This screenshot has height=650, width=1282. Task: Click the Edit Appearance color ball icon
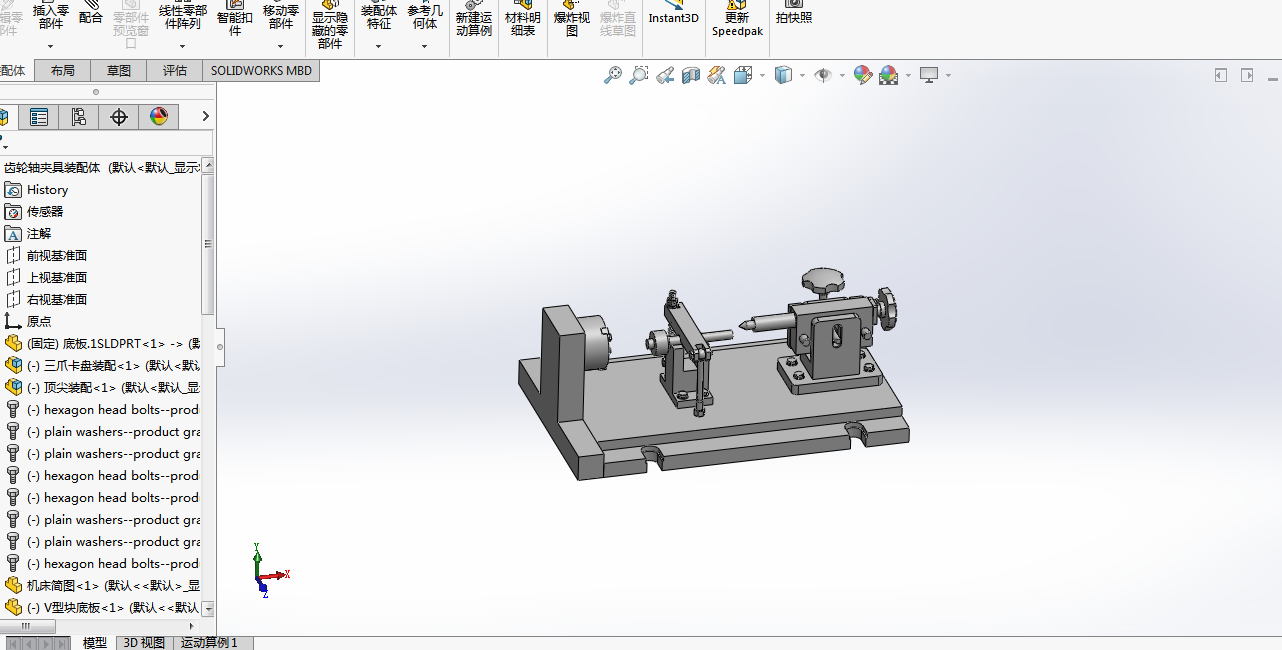862,75
